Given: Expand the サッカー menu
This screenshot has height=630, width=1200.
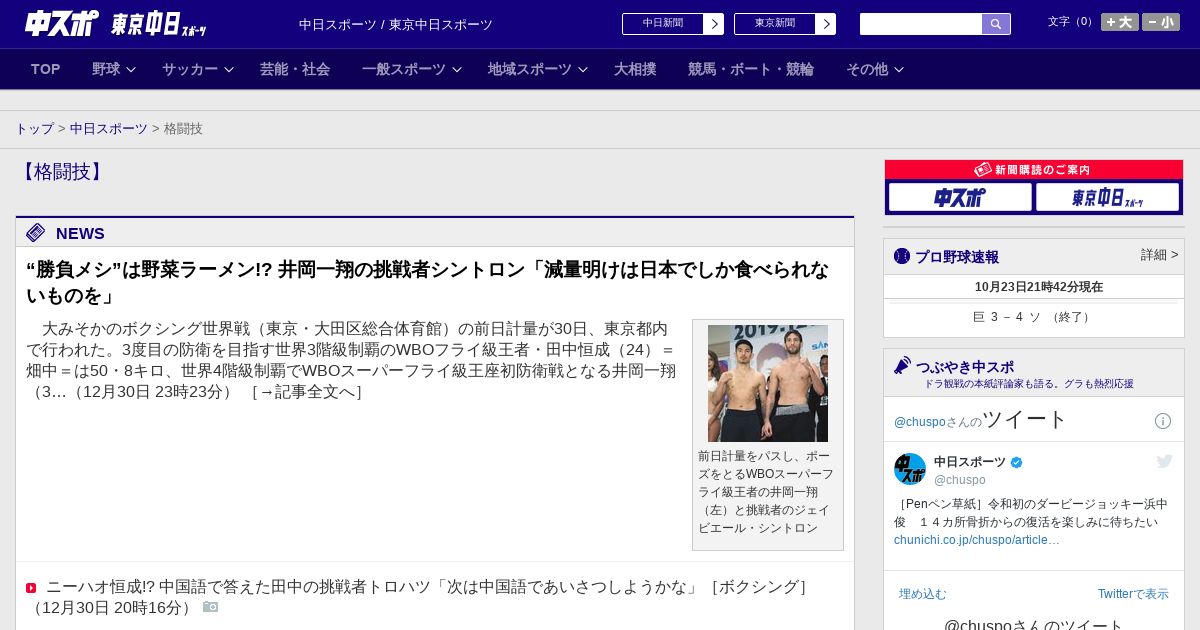Looking at the screenshot, I should 198,69.
